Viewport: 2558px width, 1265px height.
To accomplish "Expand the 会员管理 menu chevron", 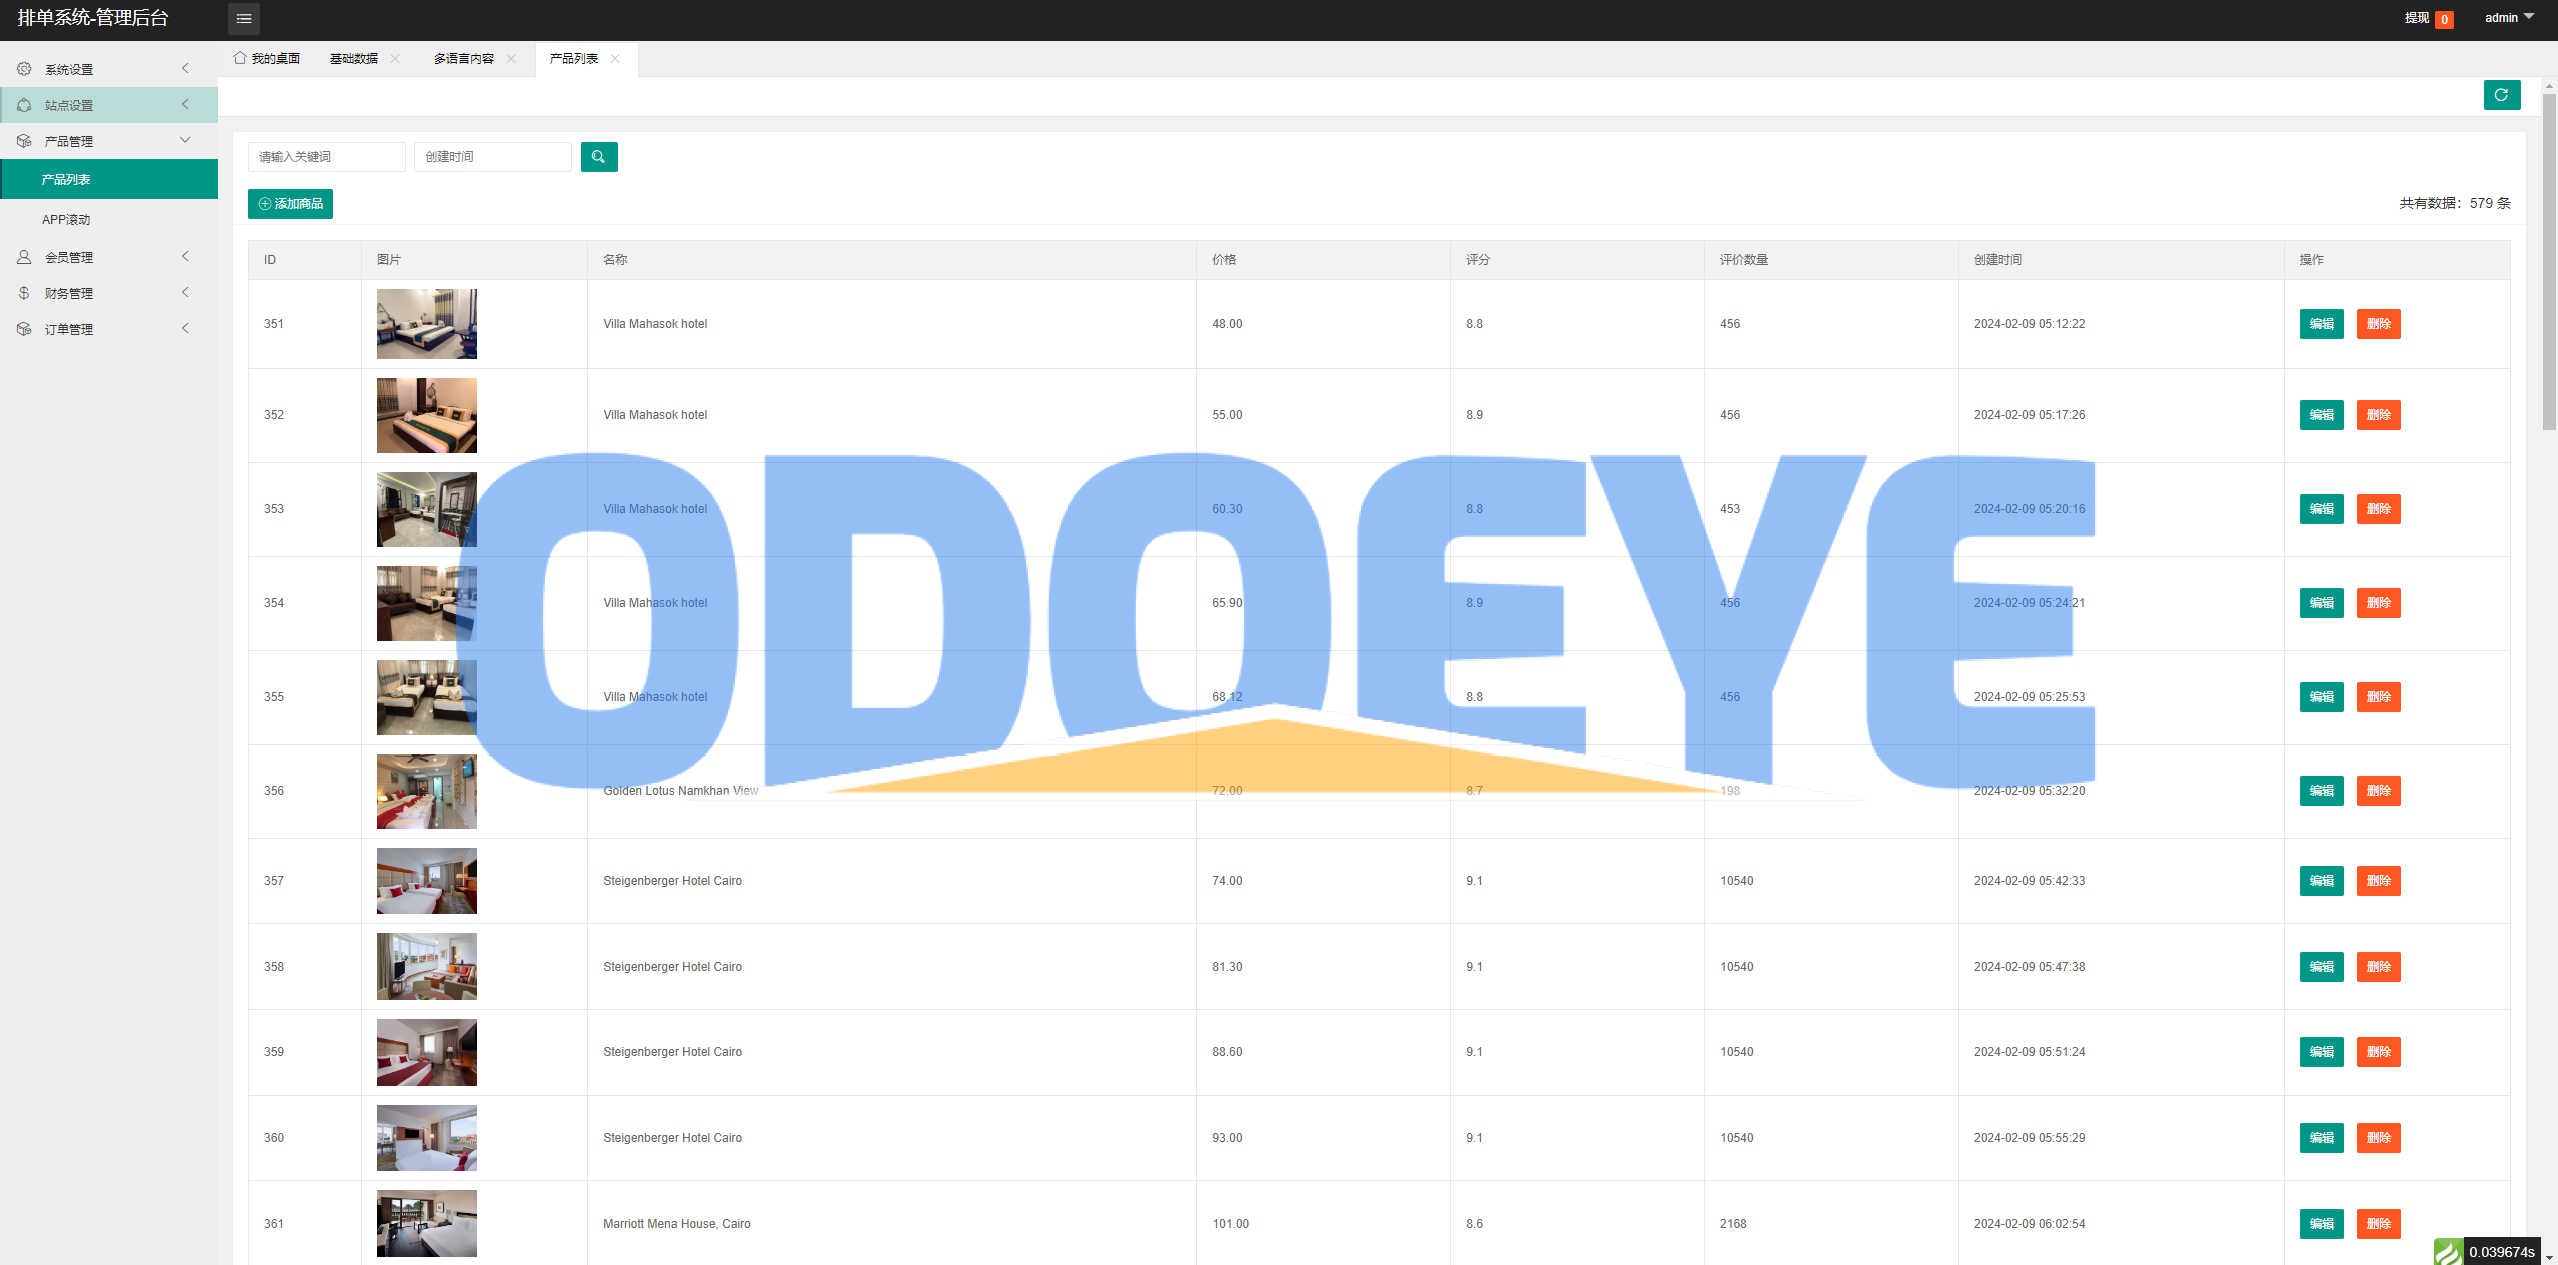I will (x=185, y=257).
